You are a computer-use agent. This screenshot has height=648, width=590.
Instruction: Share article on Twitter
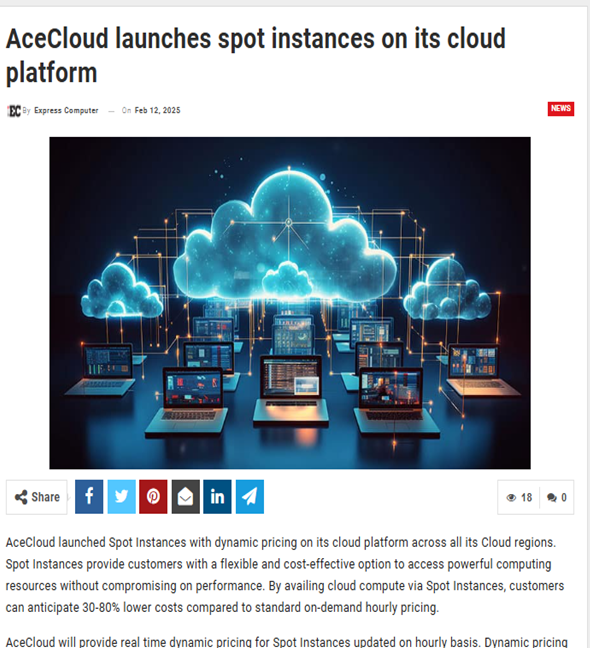[x=121, y=496]
